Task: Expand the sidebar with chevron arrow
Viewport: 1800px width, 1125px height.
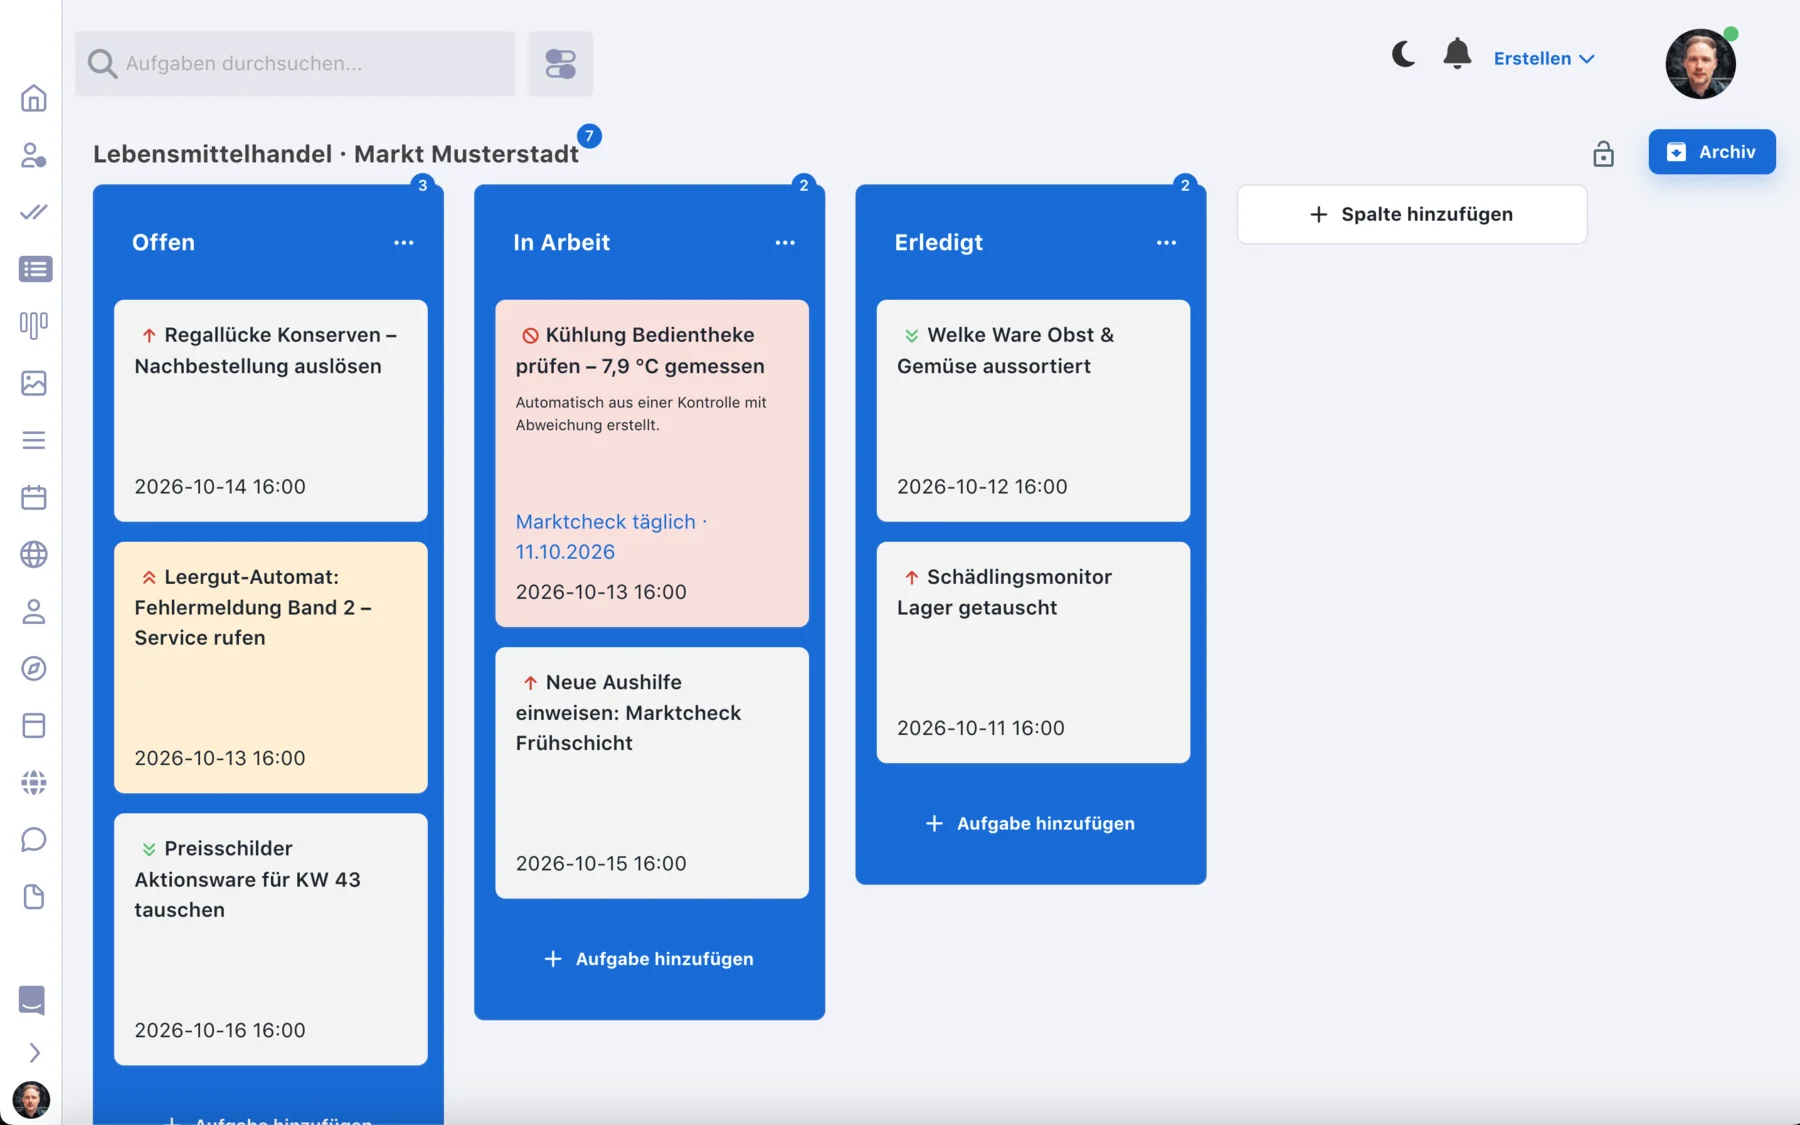Action: coord(34,1053)
